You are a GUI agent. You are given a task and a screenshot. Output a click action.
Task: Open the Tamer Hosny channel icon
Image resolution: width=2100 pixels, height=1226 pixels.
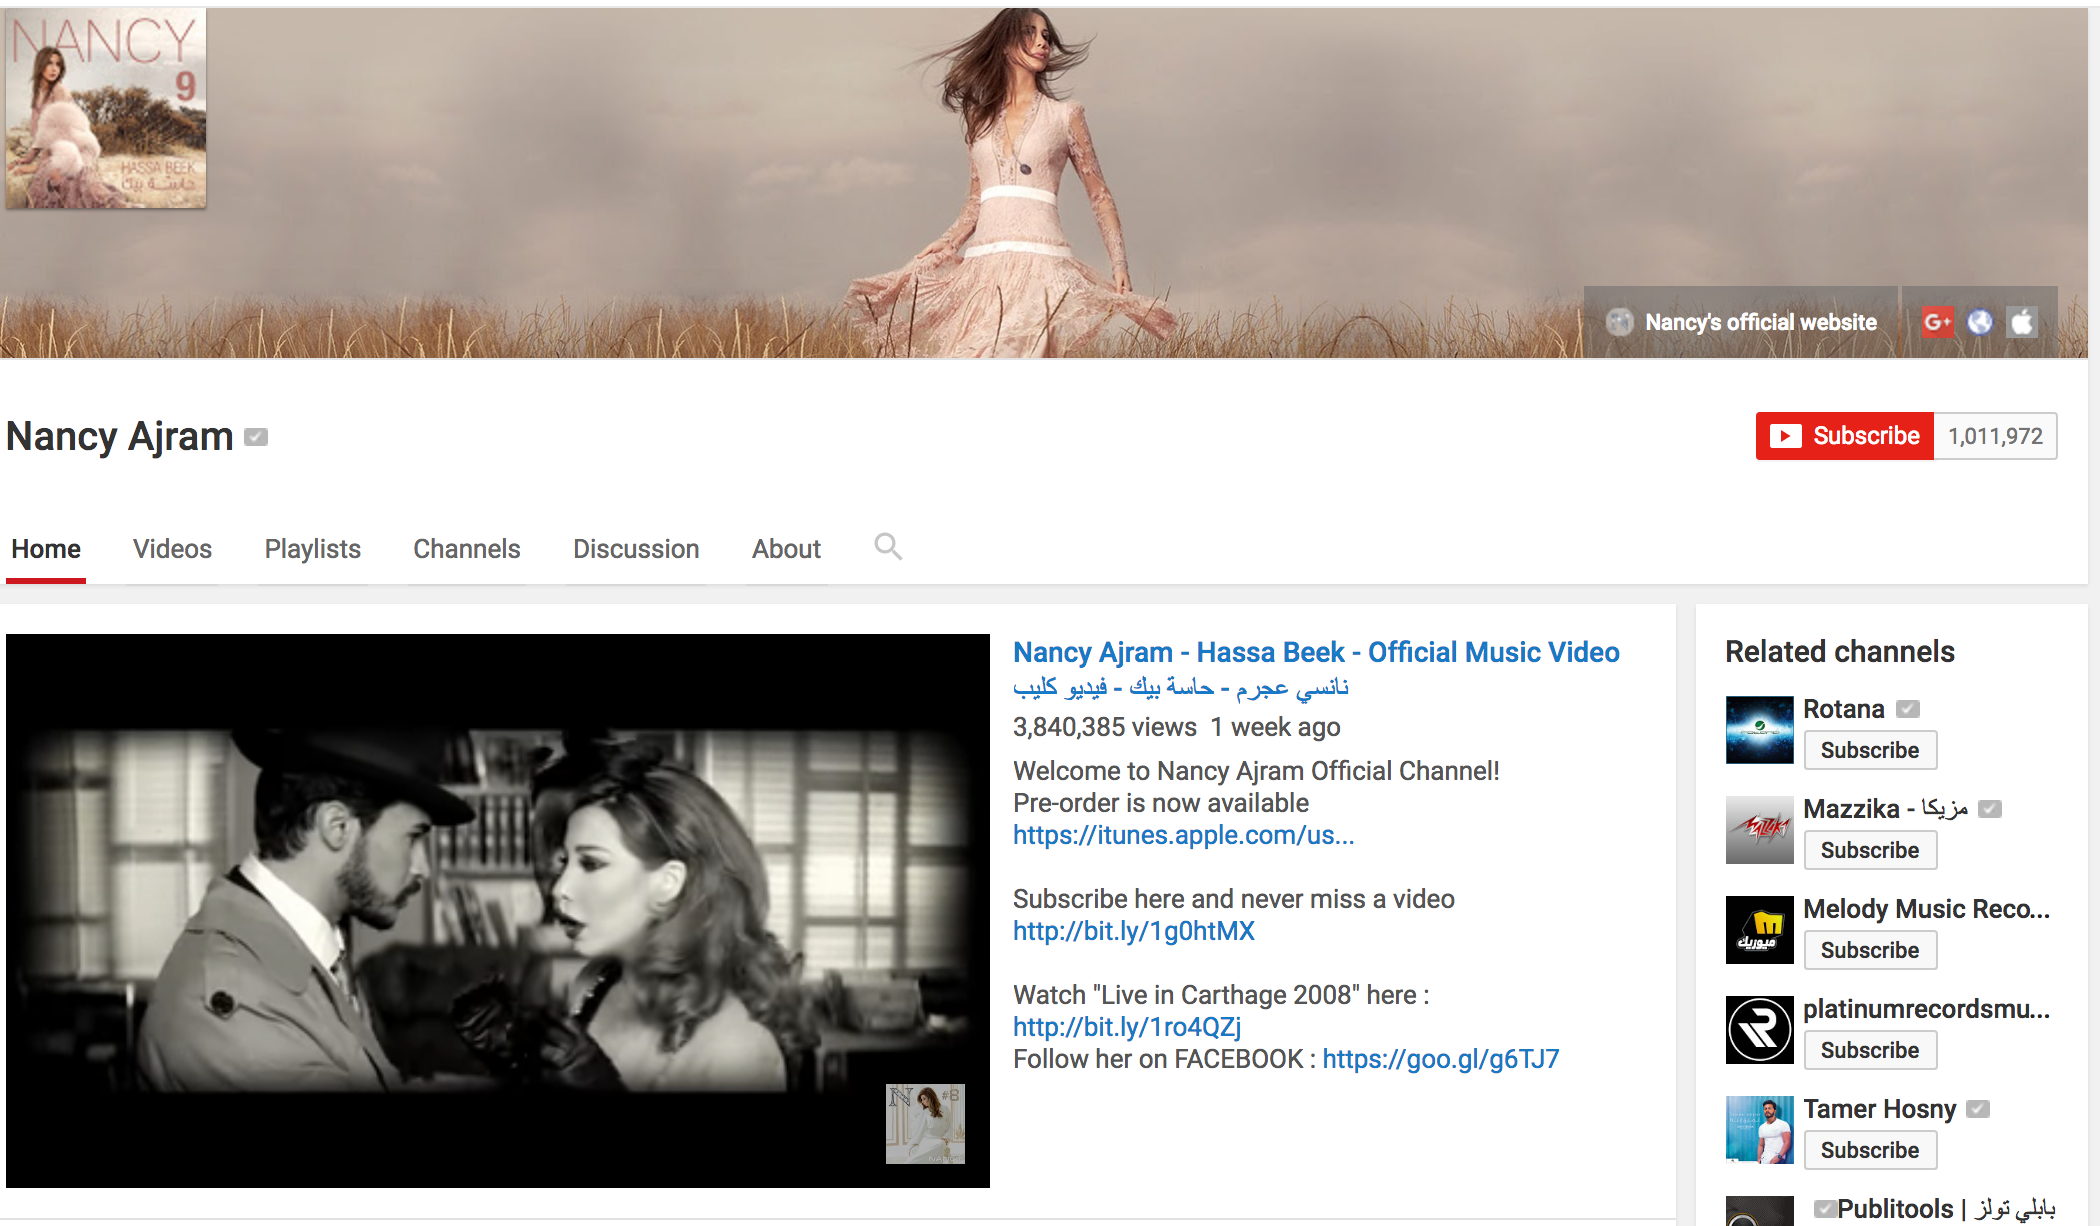[x=1760, y=1130]
